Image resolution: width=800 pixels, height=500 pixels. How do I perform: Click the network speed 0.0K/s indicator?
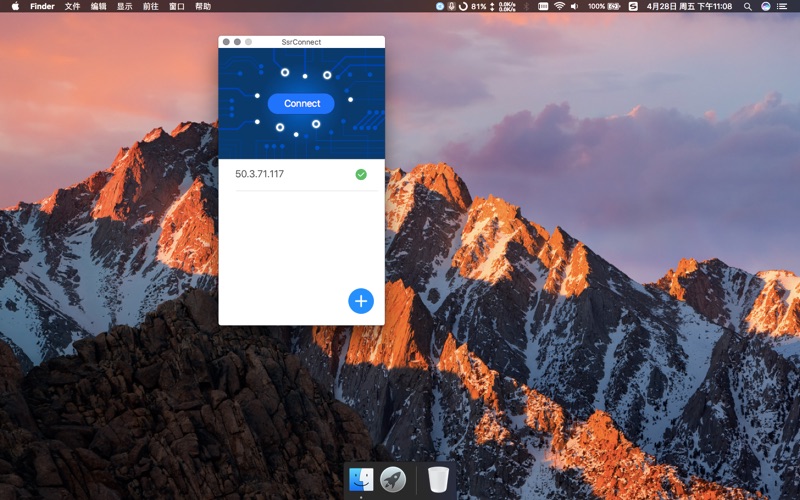pos(503,6)
